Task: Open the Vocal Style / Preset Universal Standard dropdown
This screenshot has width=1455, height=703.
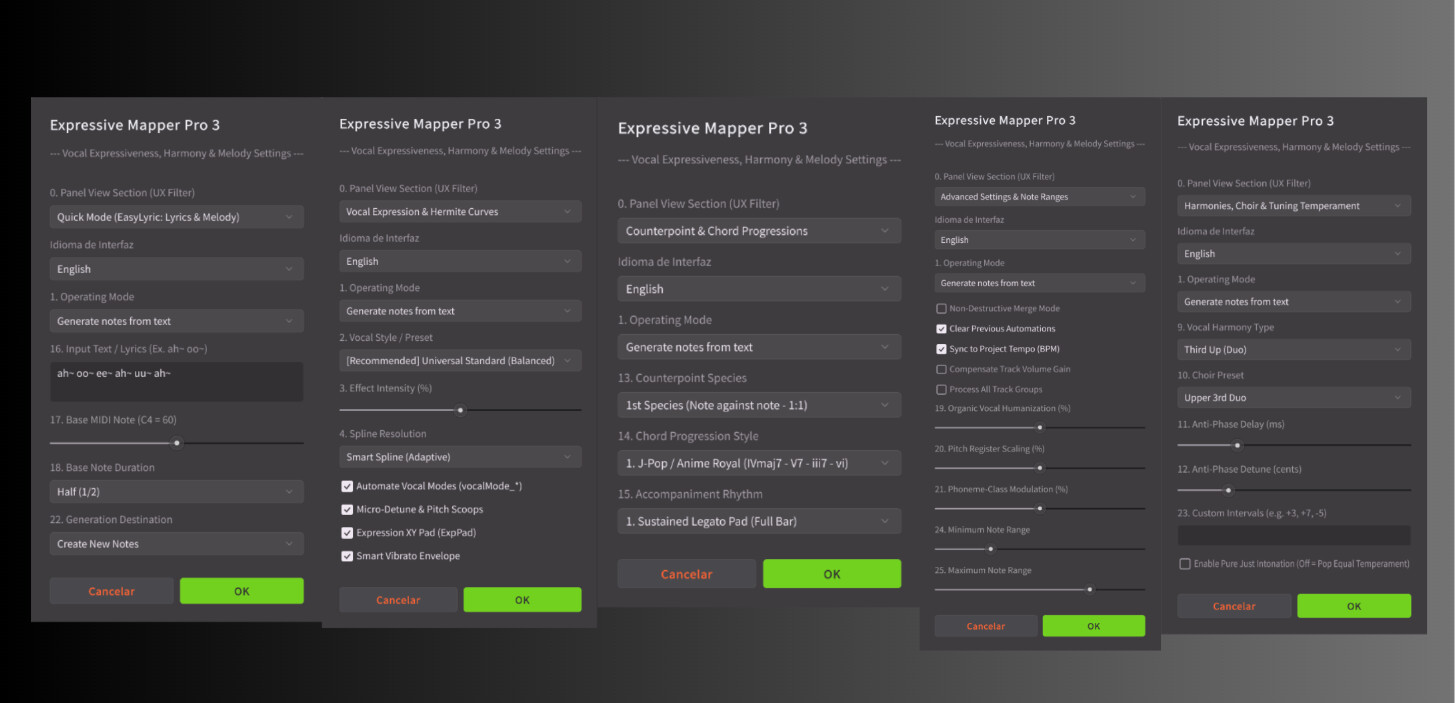Action: pyautogui.click(x=460, y=360)
